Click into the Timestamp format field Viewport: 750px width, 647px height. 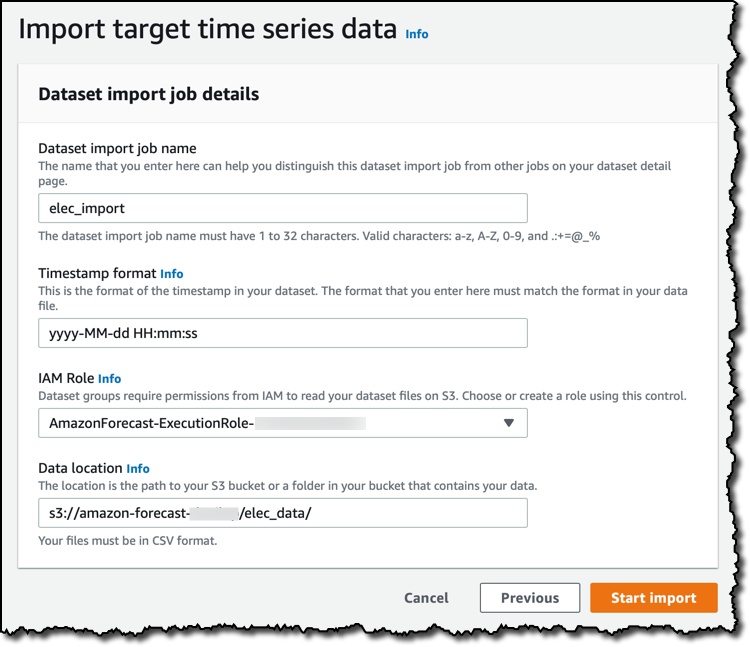[x=283, y=333]
